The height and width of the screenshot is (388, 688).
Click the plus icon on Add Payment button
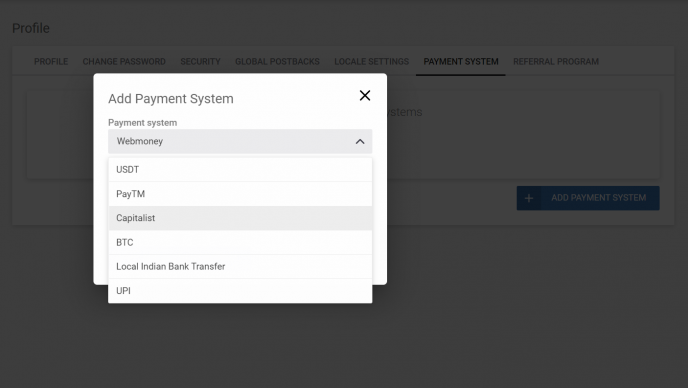[529, 198]
